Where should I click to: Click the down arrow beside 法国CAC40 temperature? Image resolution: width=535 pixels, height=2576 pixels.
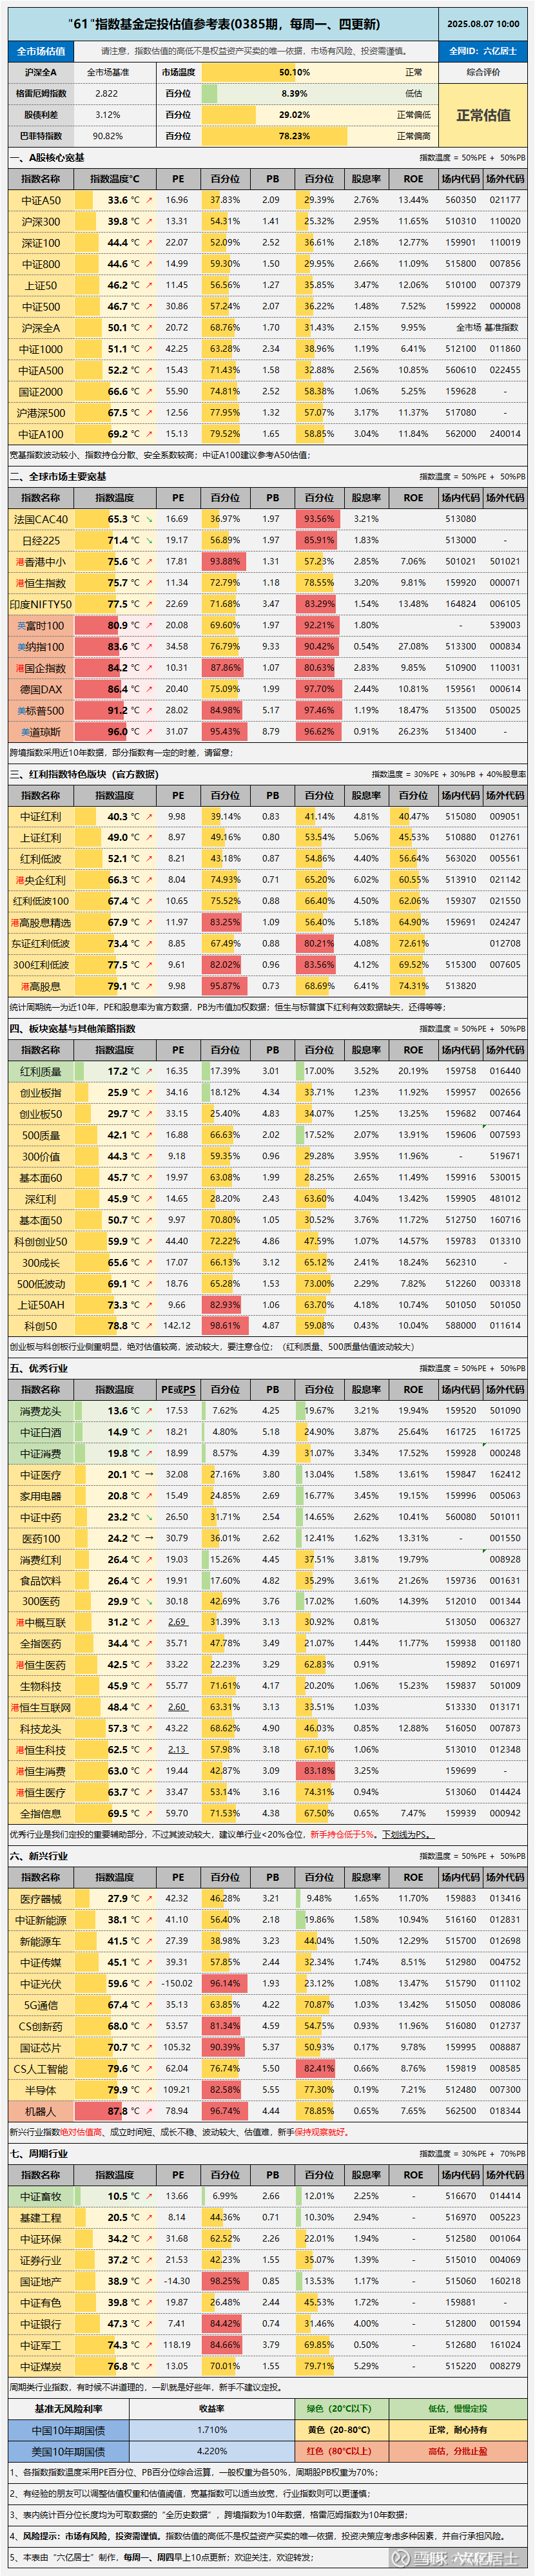pos(149,519)
